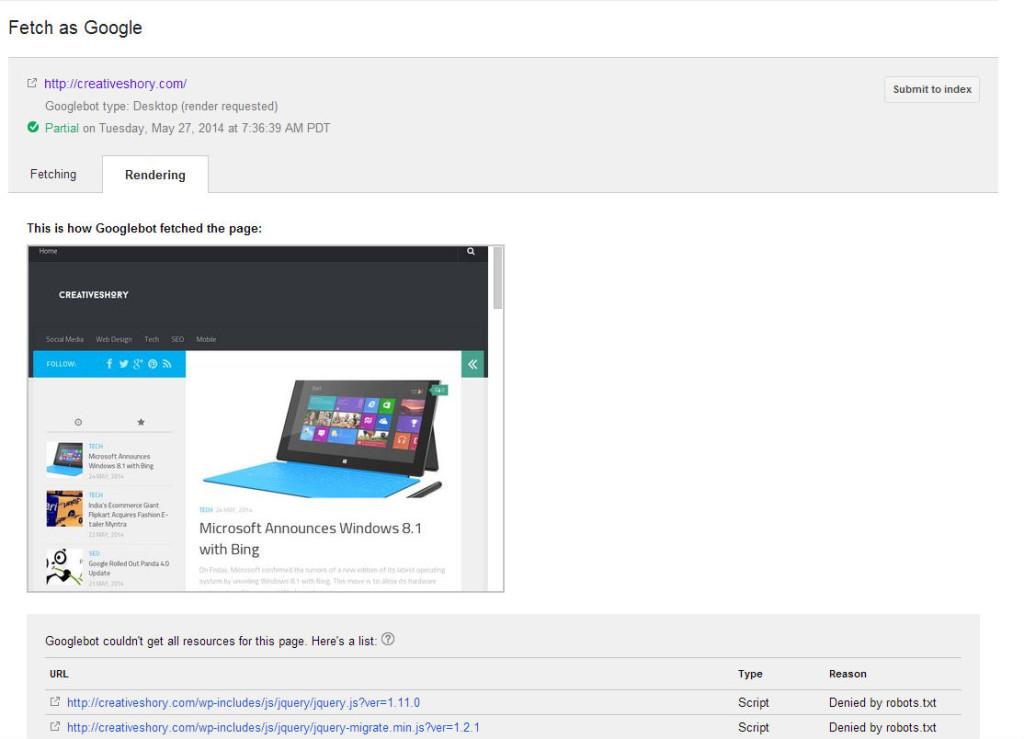Select the popular posts star icon tab

141,422
